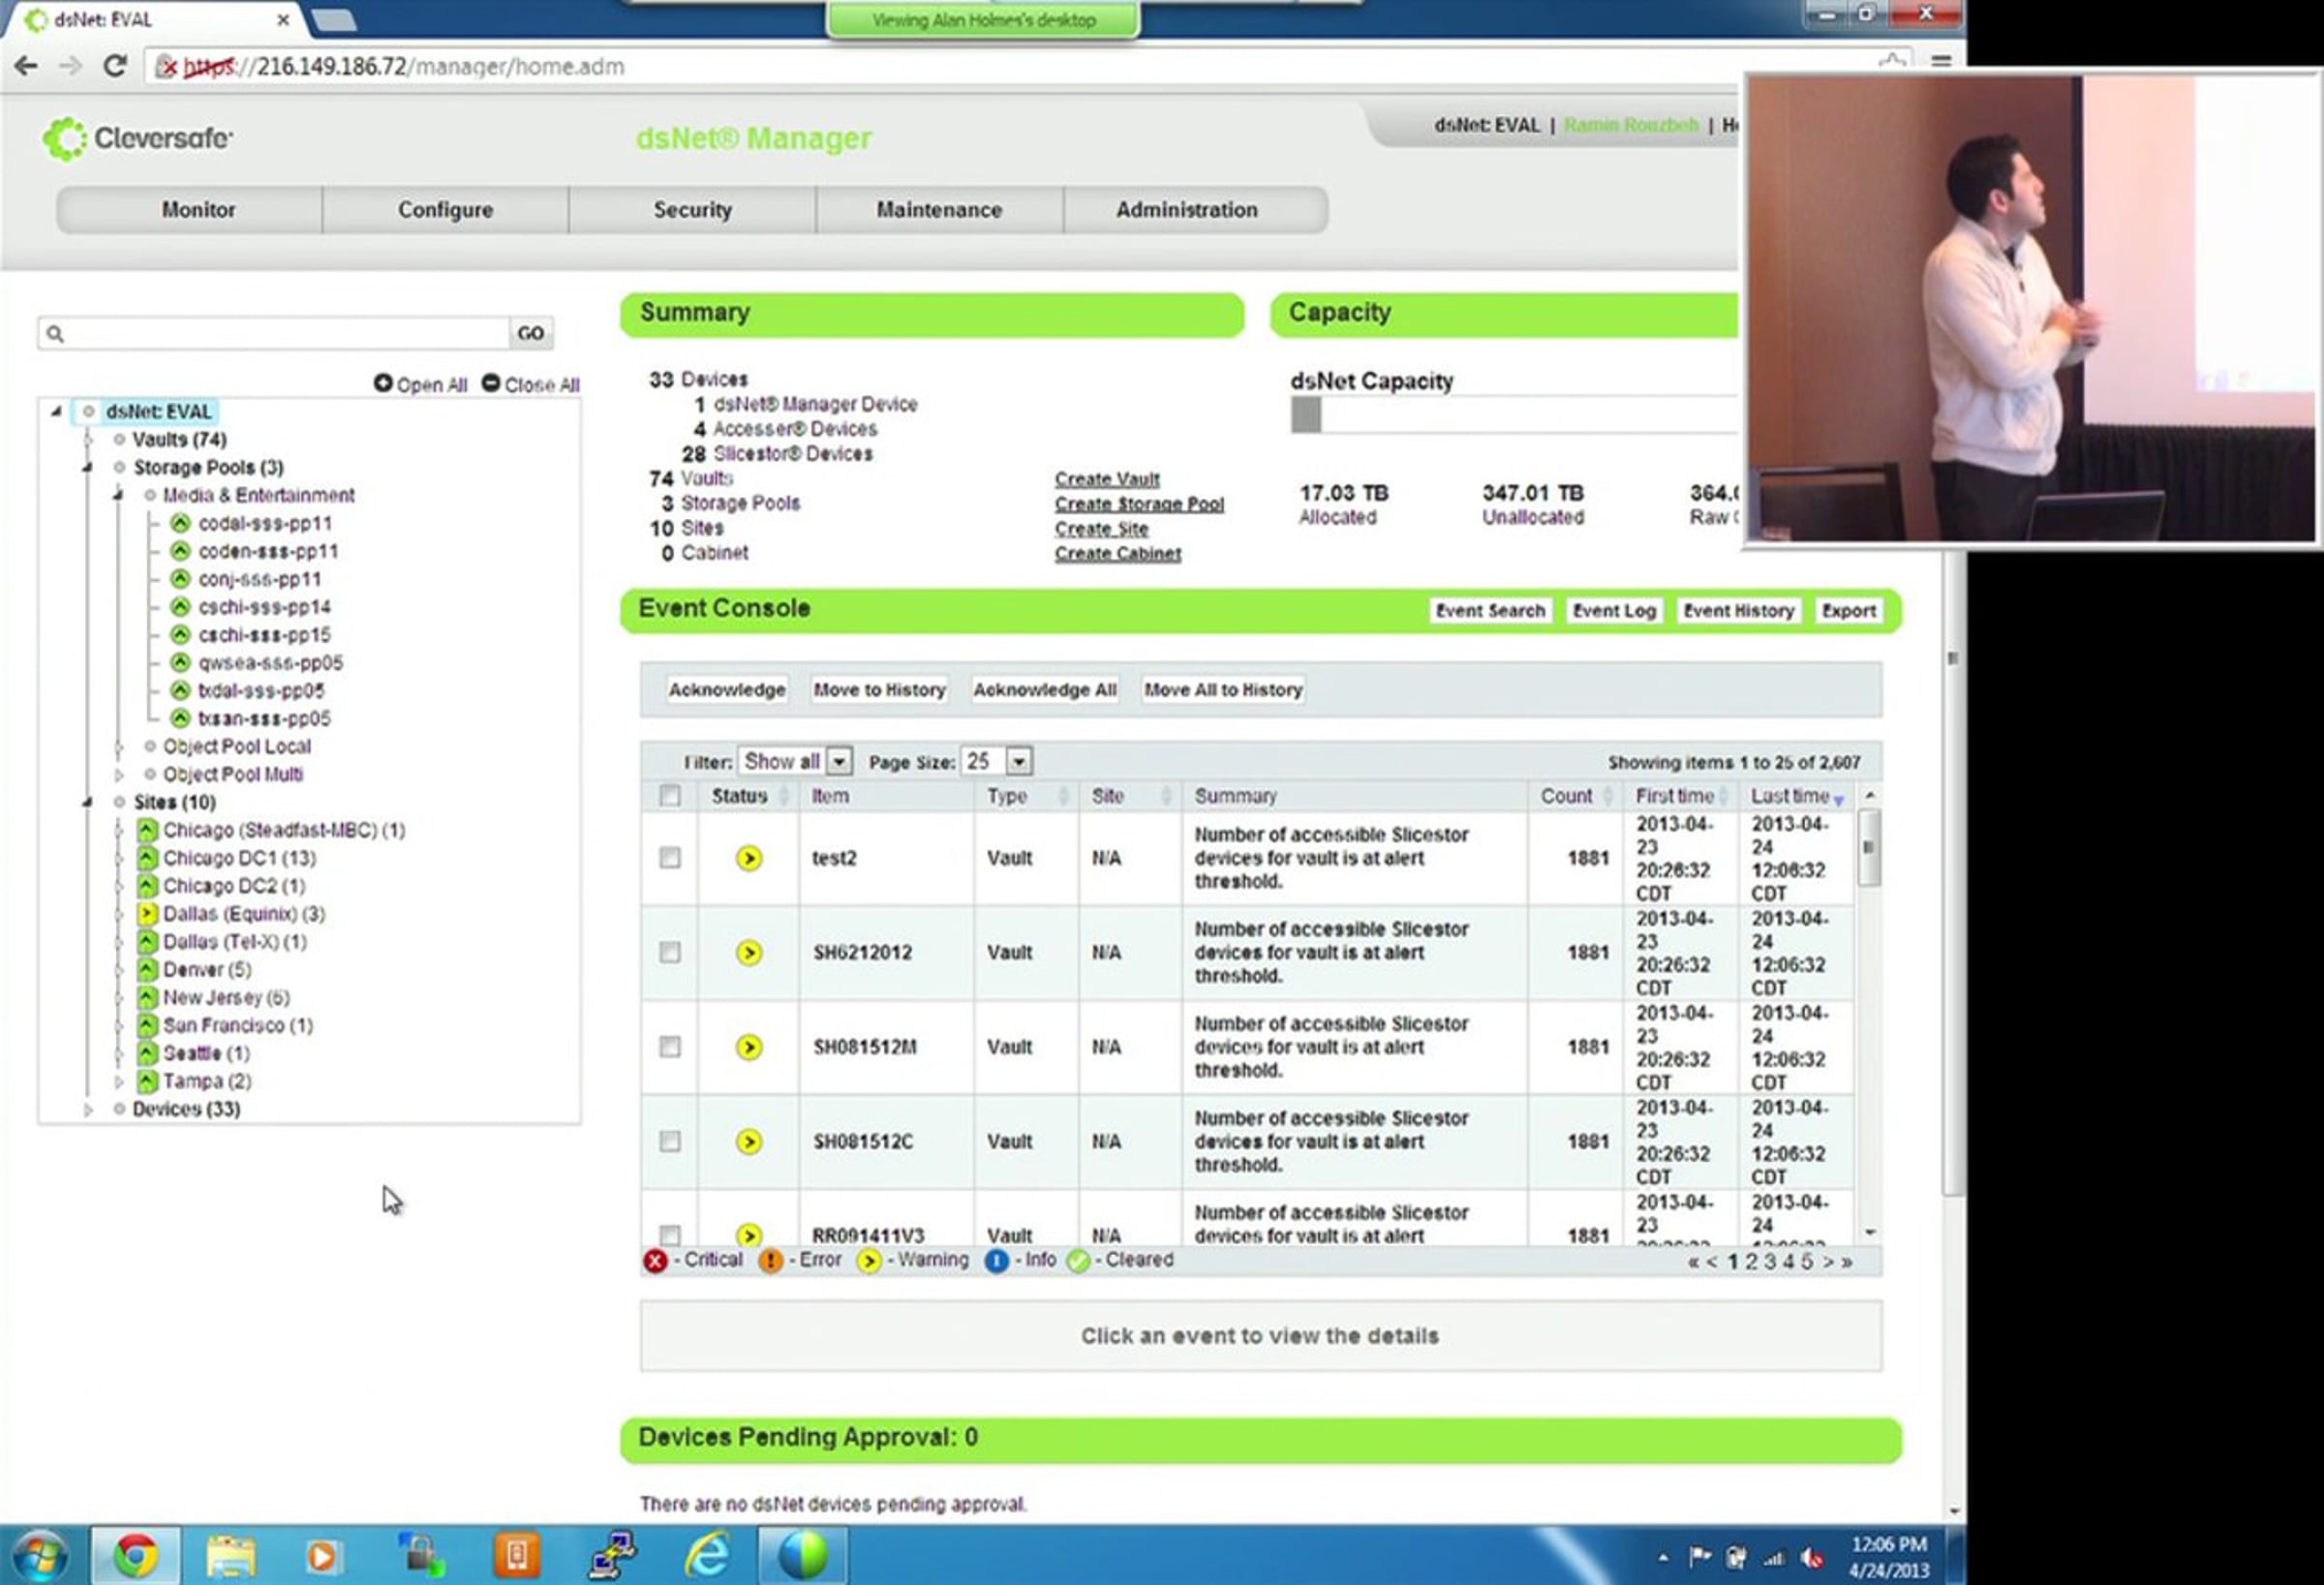Expand the Object Pool Multi node
The height and width of the screenshot is (1585, 2324).
[118, 775]
